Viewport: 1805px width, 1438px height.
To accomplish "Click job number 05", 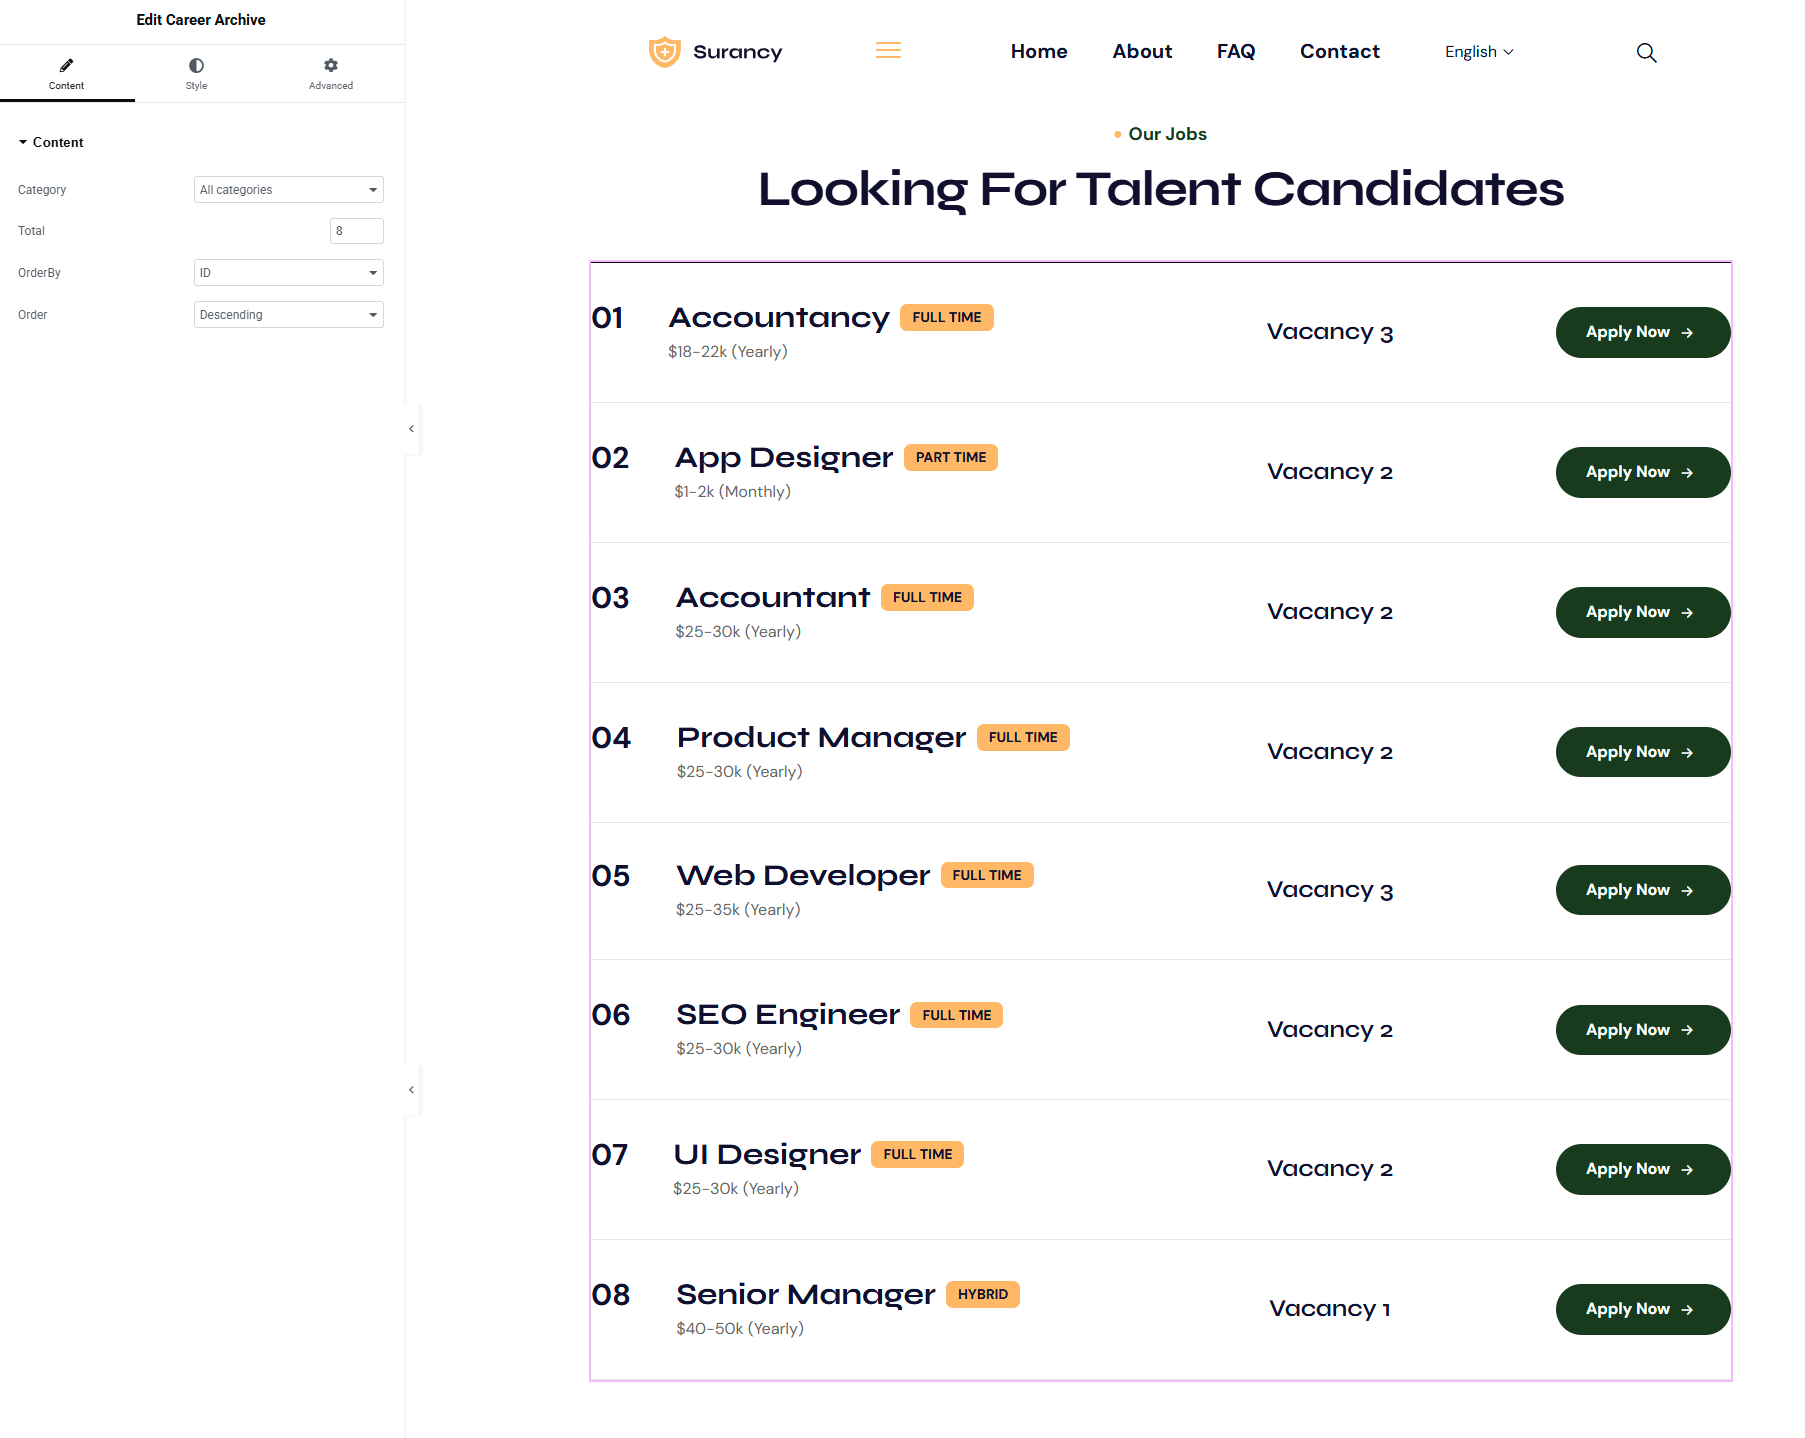I will pyautogui.click(x=611, y=877).
